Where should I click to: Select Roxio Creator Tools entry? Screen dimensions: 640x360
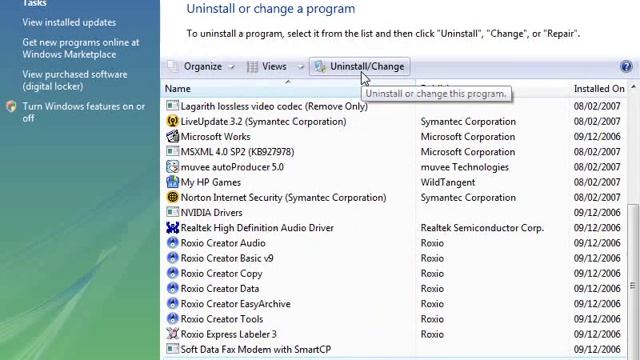[222, 319]
